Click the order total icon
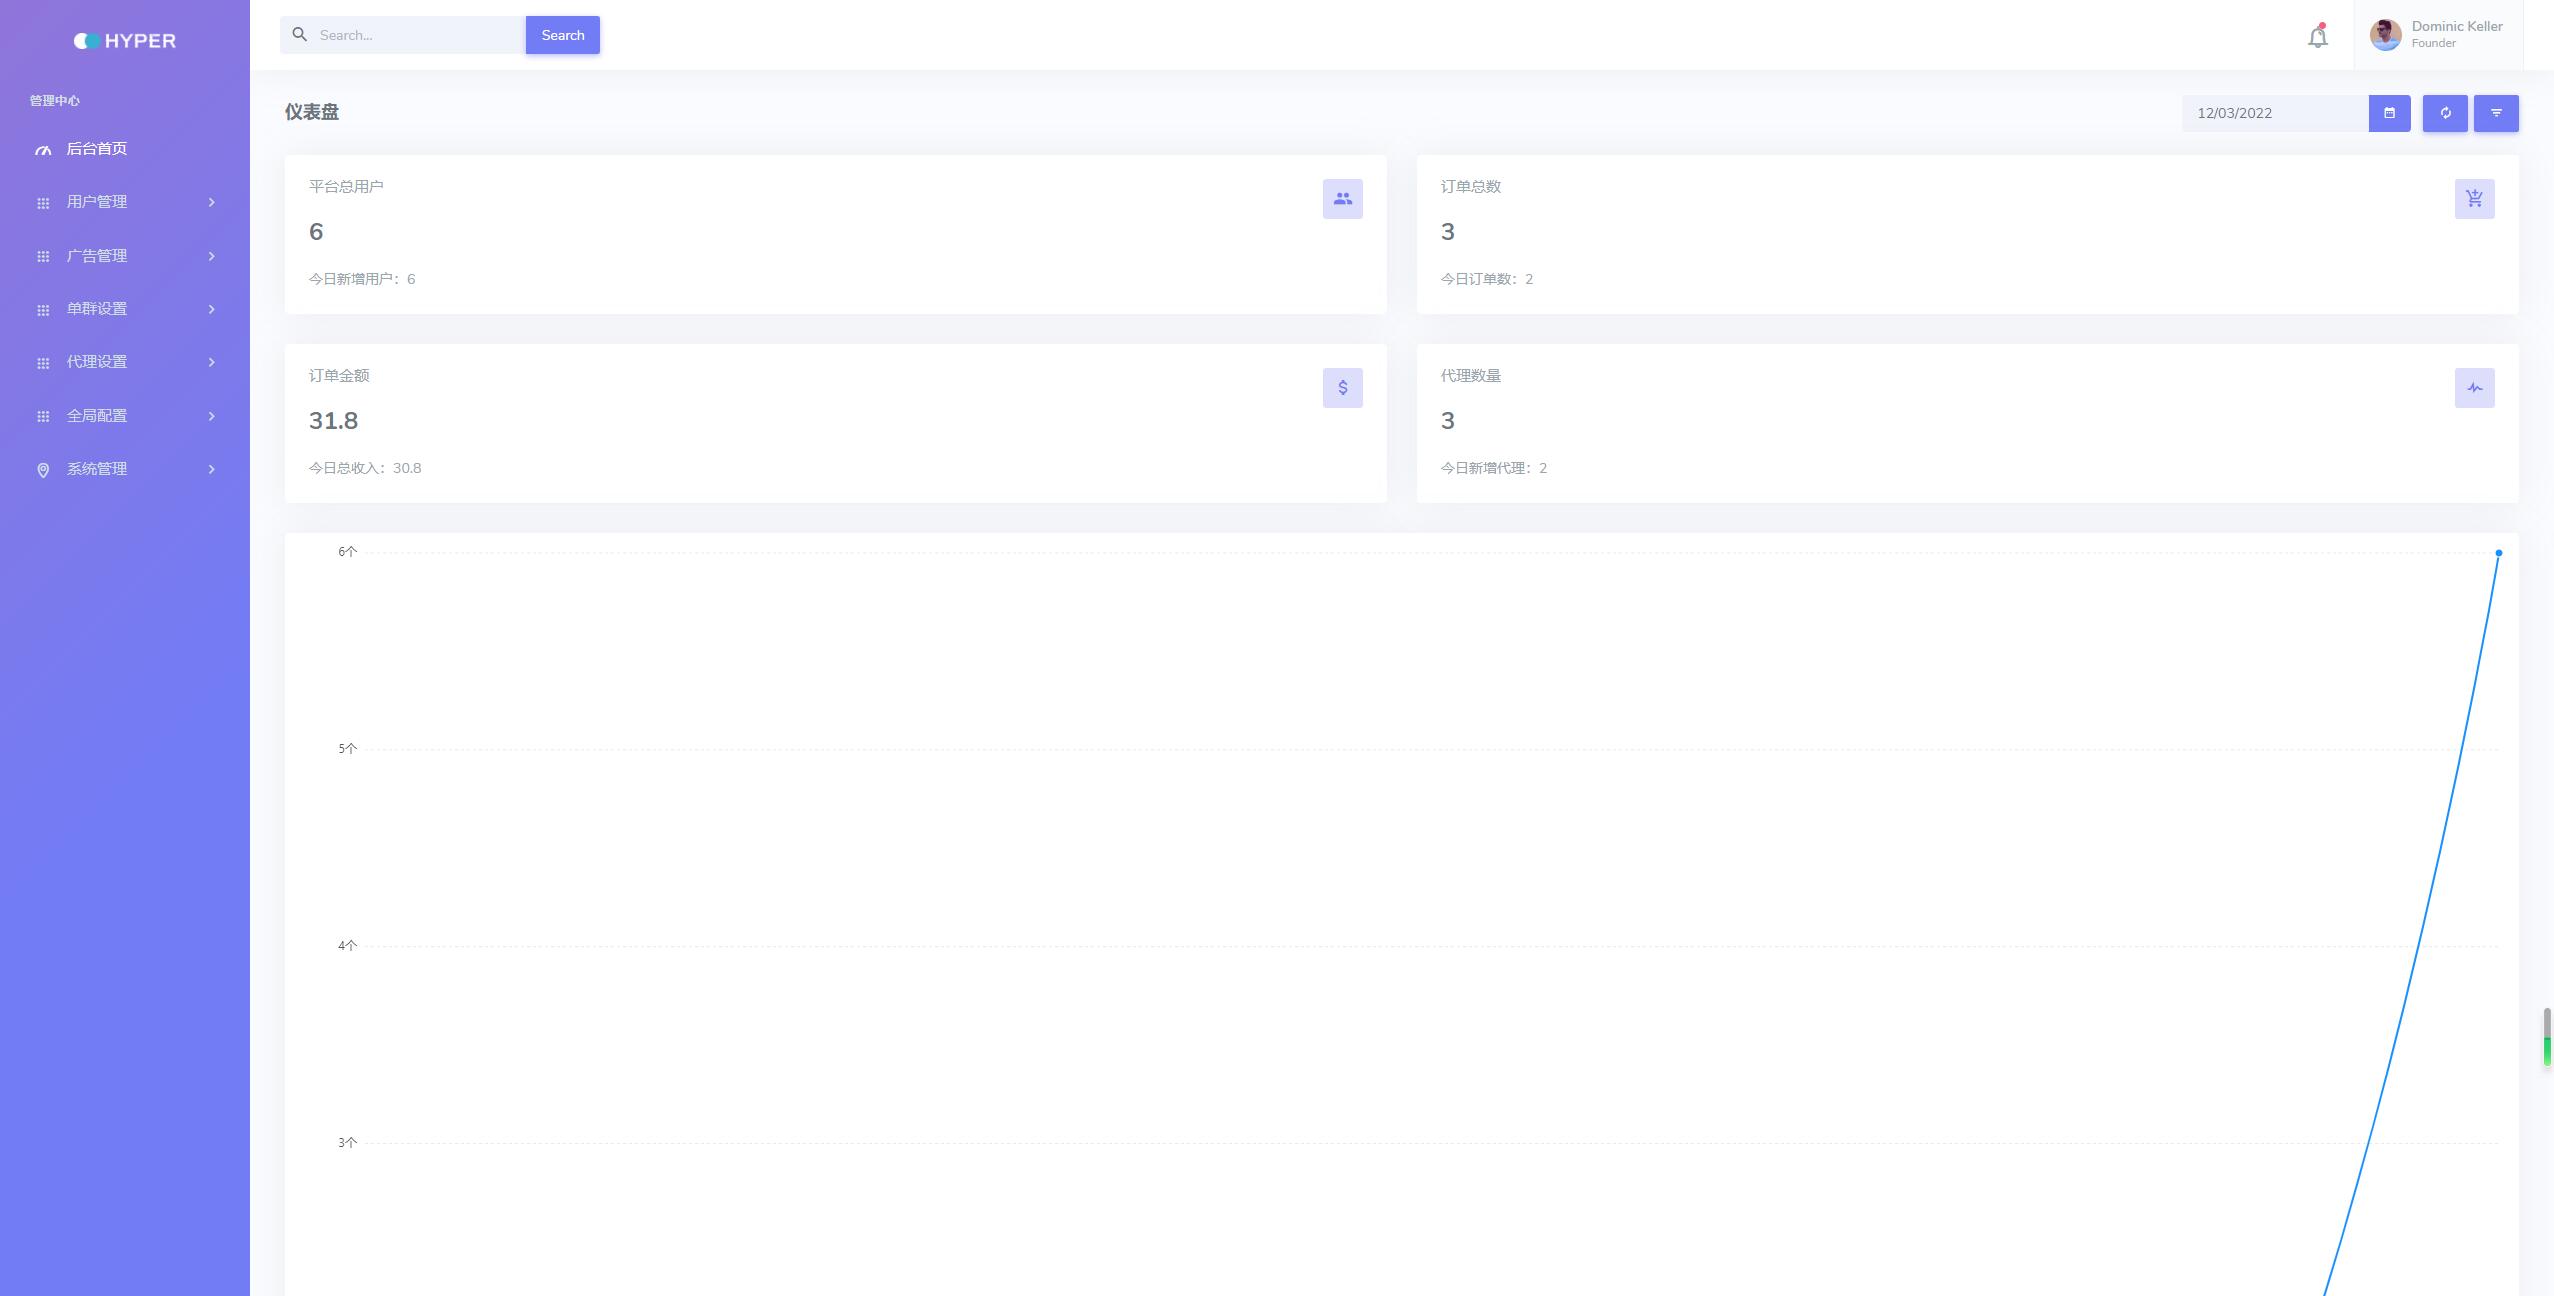The height and width of the screenshot is (1296, 2554). click(x=2475, y=198)
